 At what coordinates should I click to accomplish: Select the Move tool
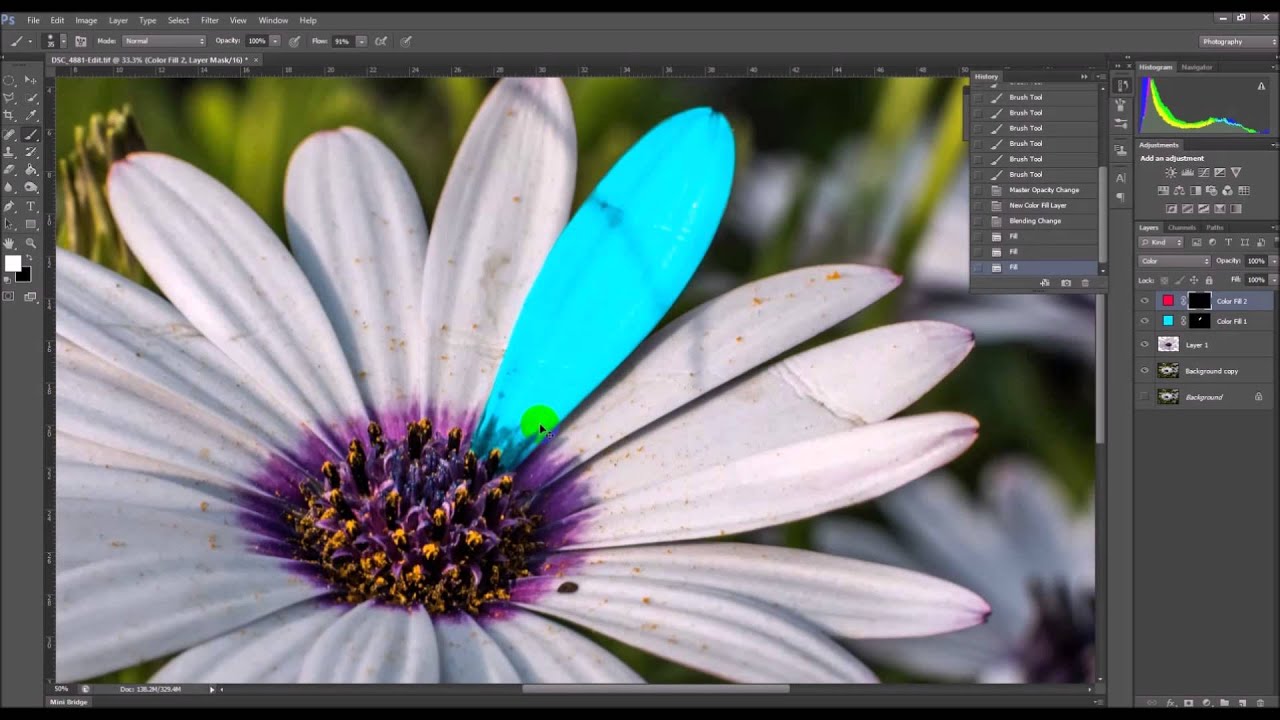pos(30,80)
